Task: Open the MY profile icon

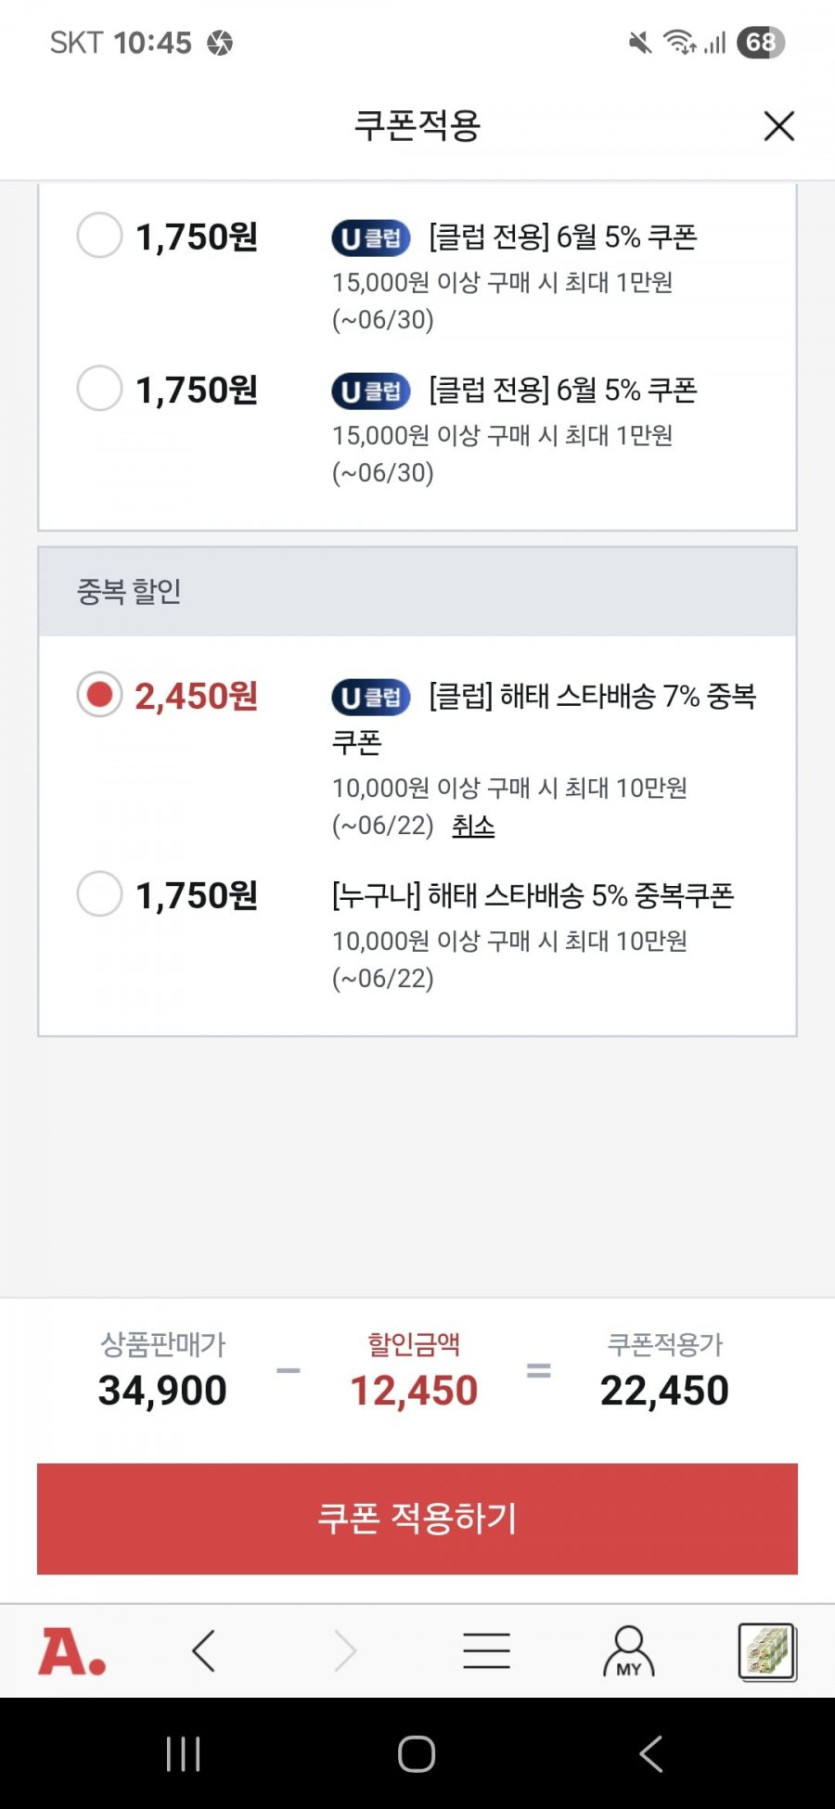Action: [x=628, y=1651]
